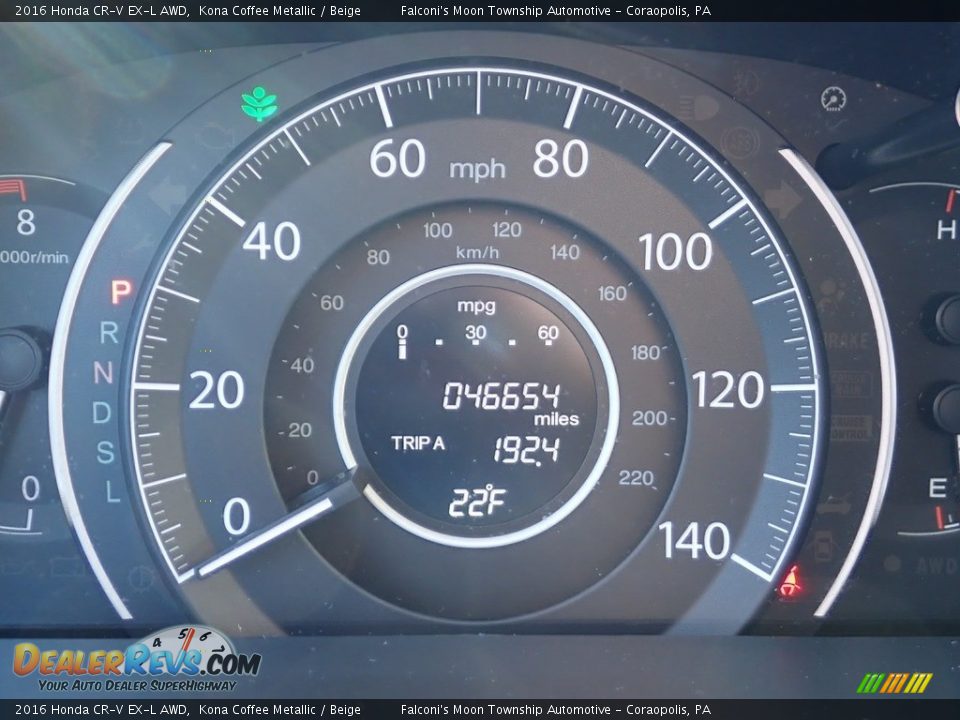Click the cruise control gauge icon

(x=833, y=99)
